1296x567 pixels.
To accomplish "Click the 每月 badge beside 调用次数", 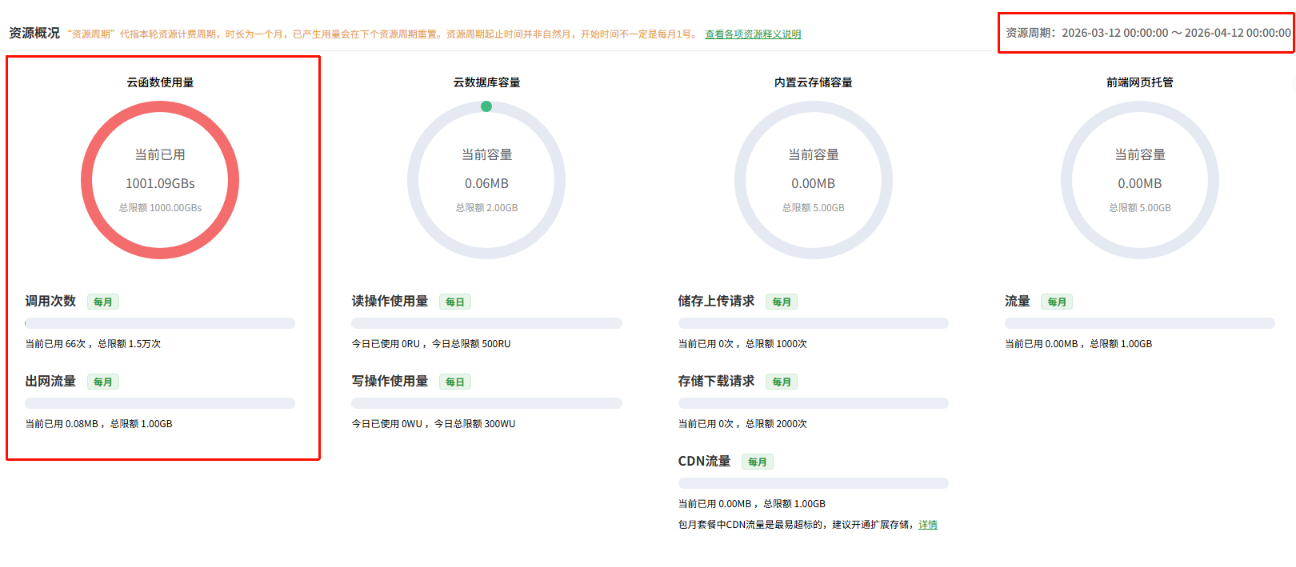I will (x=103, y=302).
